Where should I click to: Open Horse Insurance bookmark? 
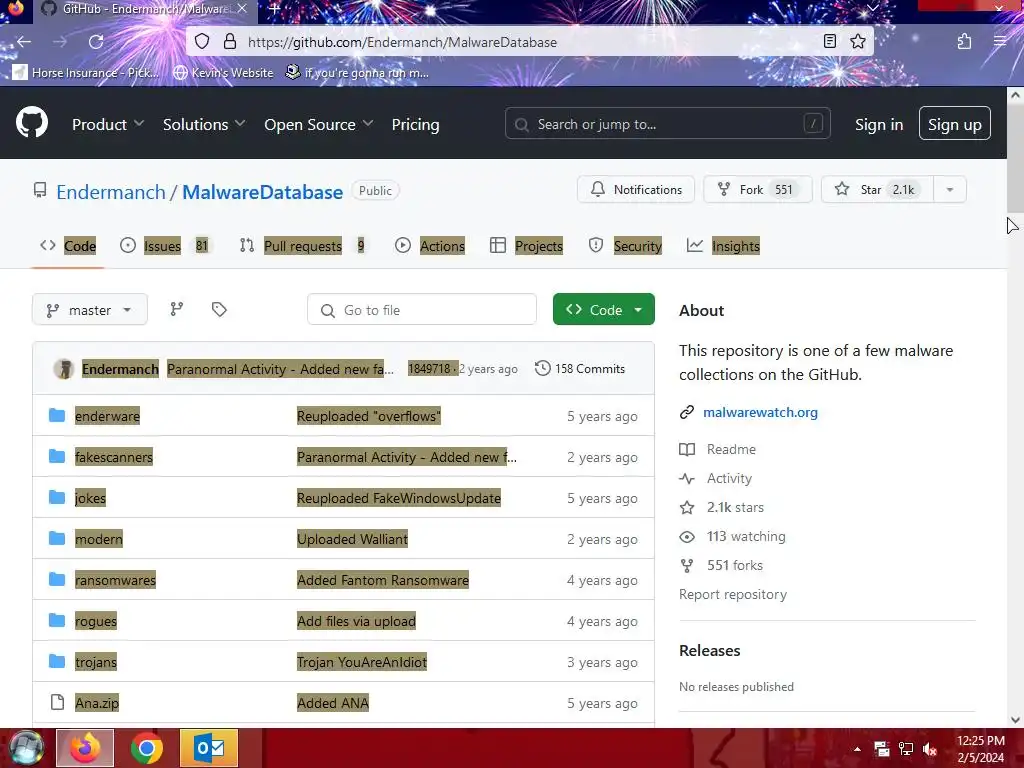pyautogui.click(x=86, y=72)
